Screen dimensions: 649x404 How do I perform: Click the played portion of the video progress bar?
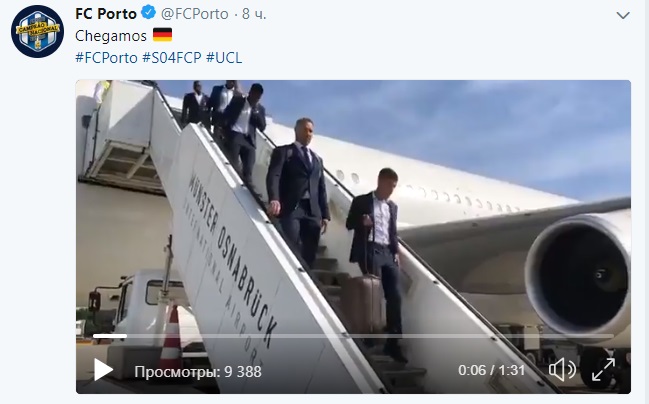[x=110, y=336]
